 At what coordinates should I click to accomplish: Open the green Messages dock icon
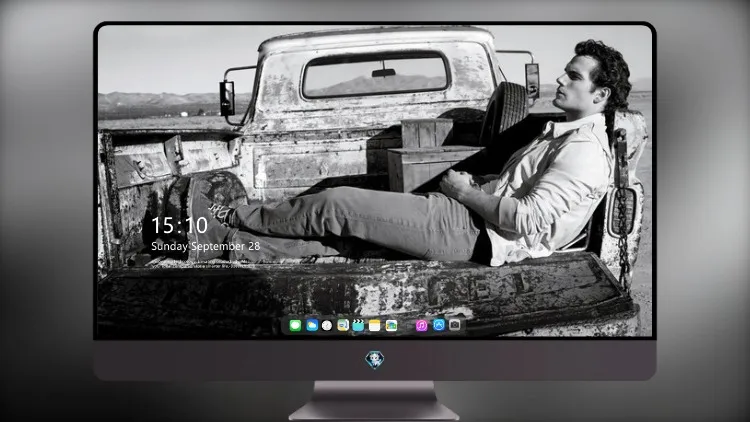295,326
